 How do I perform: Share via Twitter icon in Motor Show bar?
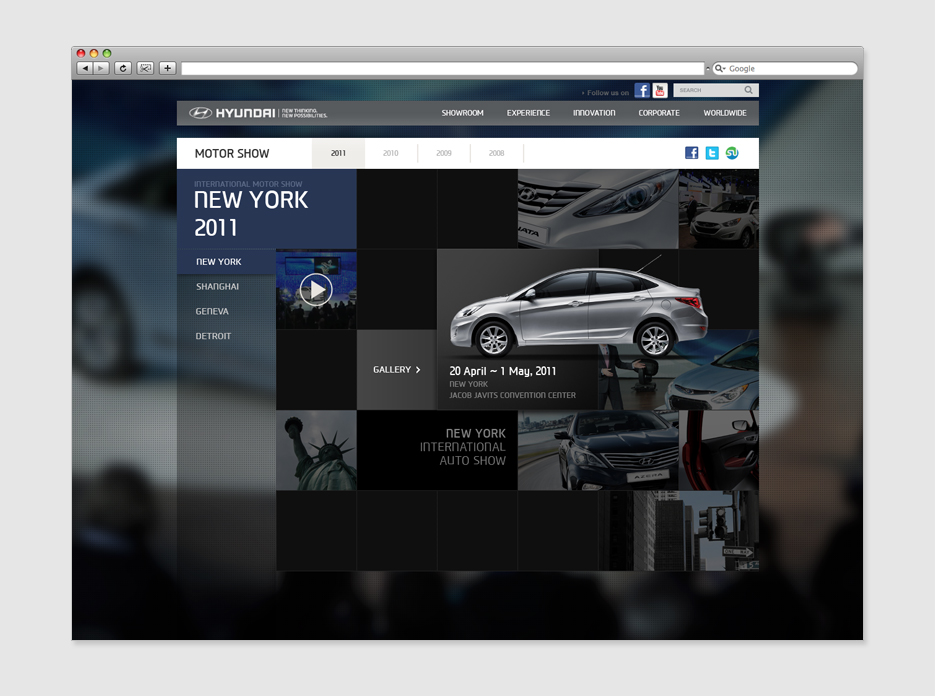point(712,153)
